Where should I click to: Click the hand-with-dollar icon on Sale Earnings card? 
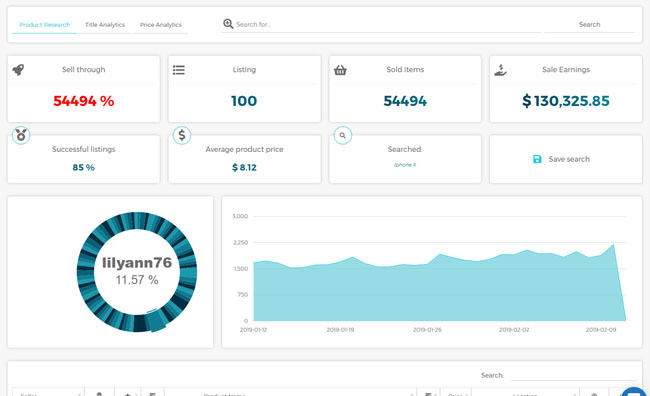(x=500, y=70)
